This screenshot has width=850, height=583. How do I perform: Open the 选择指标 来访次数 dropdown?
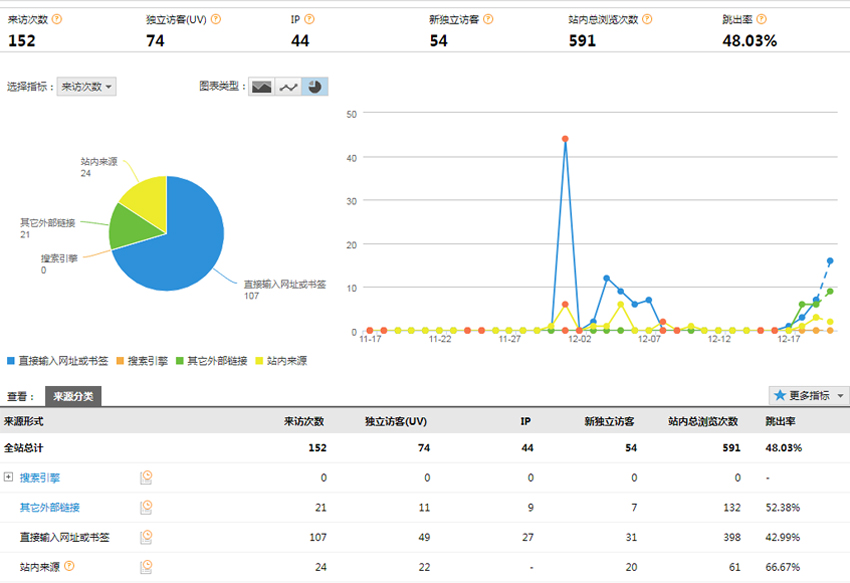pyautogui.click(x=87, y=87)
